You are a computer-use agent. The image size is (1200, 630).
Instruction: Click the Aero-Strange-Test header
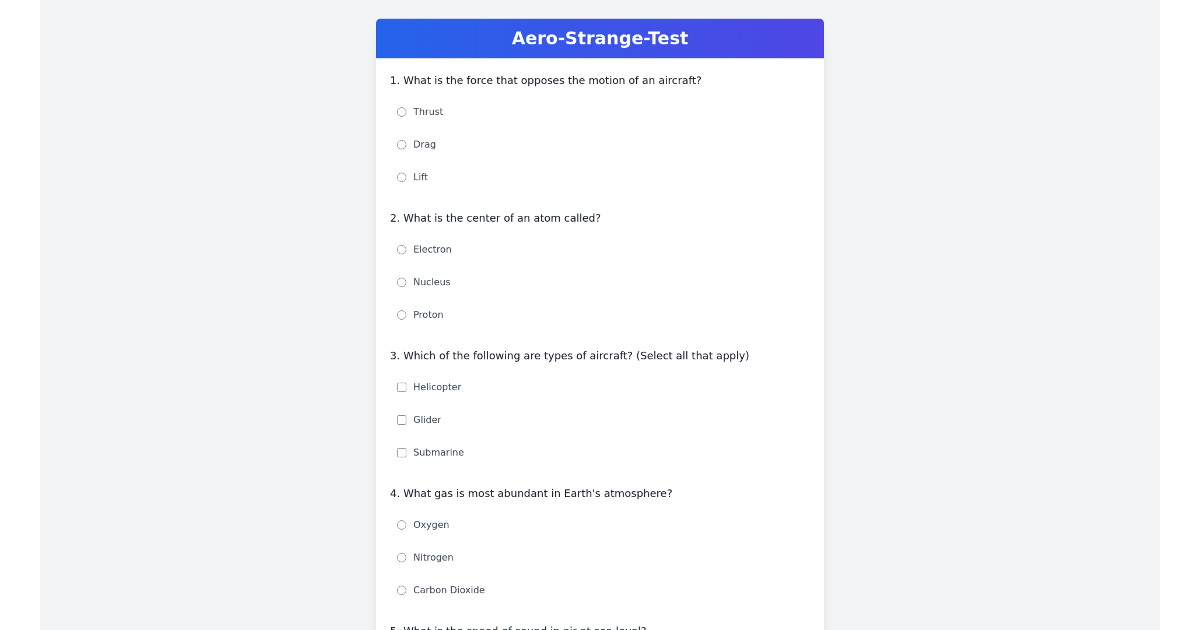point(599,38)
